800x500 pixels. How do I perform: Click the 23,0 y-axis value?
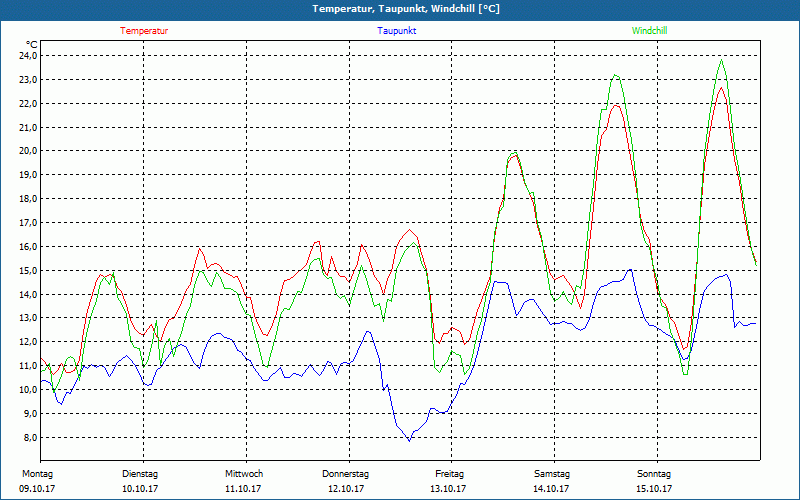28,80
